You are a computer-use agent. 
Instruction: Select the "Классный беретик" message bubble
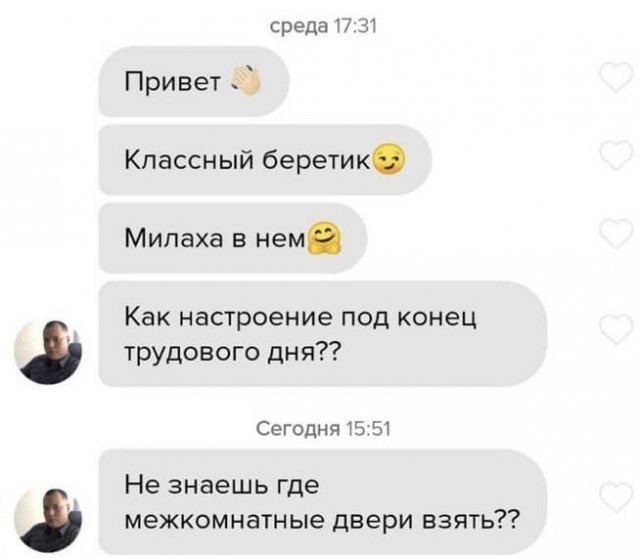coord(265,159)
